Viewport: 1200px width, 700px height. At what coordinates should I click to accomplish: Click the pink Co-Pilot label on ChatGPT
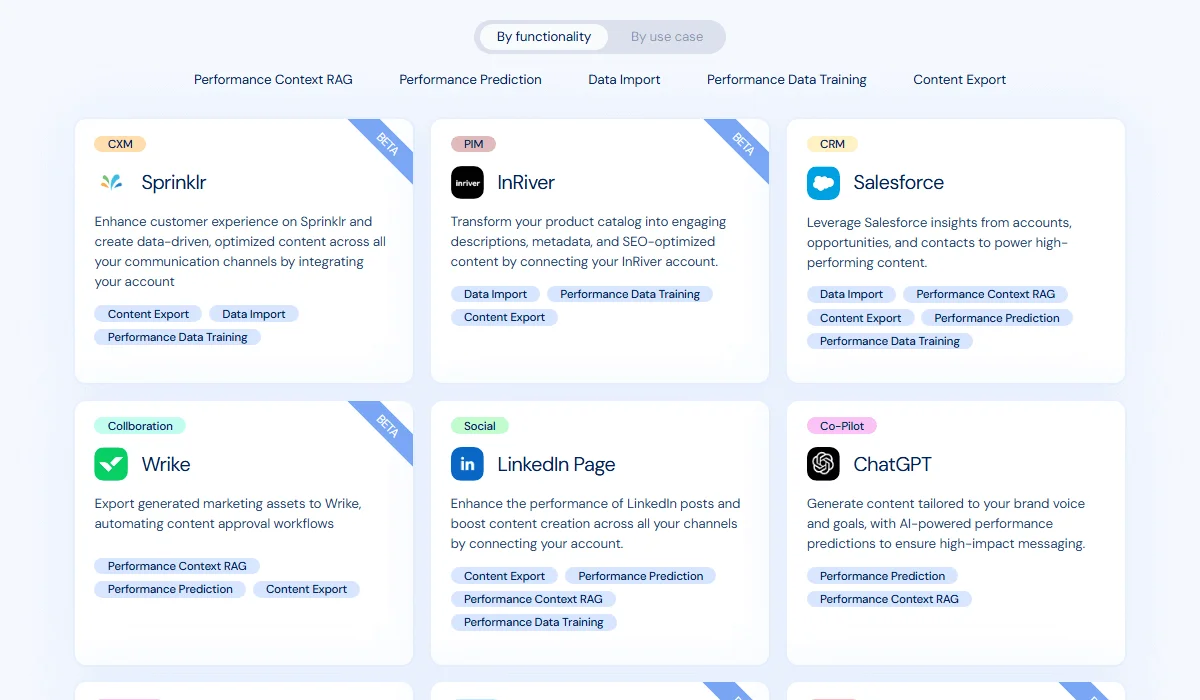point(841,425)
